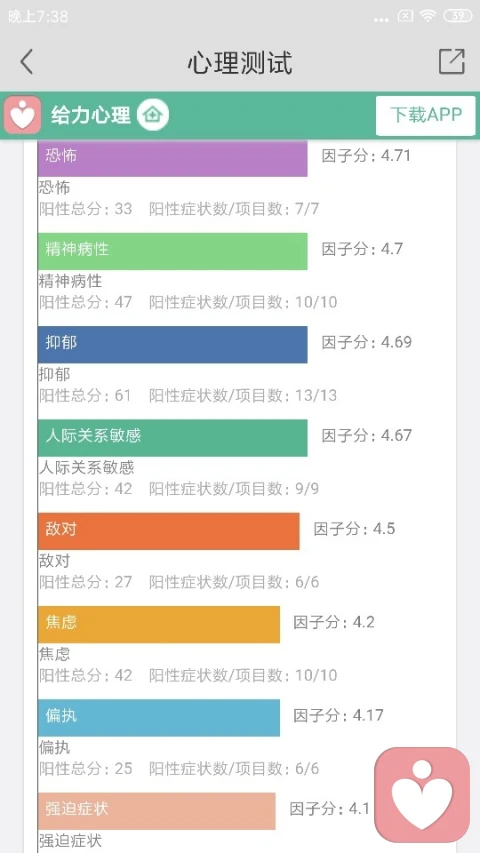Tap the 因子分 4.69 score label
Image resolution: width=480 pixels, height=853 pixels.
pyautogui.click(x=367, y=342)
